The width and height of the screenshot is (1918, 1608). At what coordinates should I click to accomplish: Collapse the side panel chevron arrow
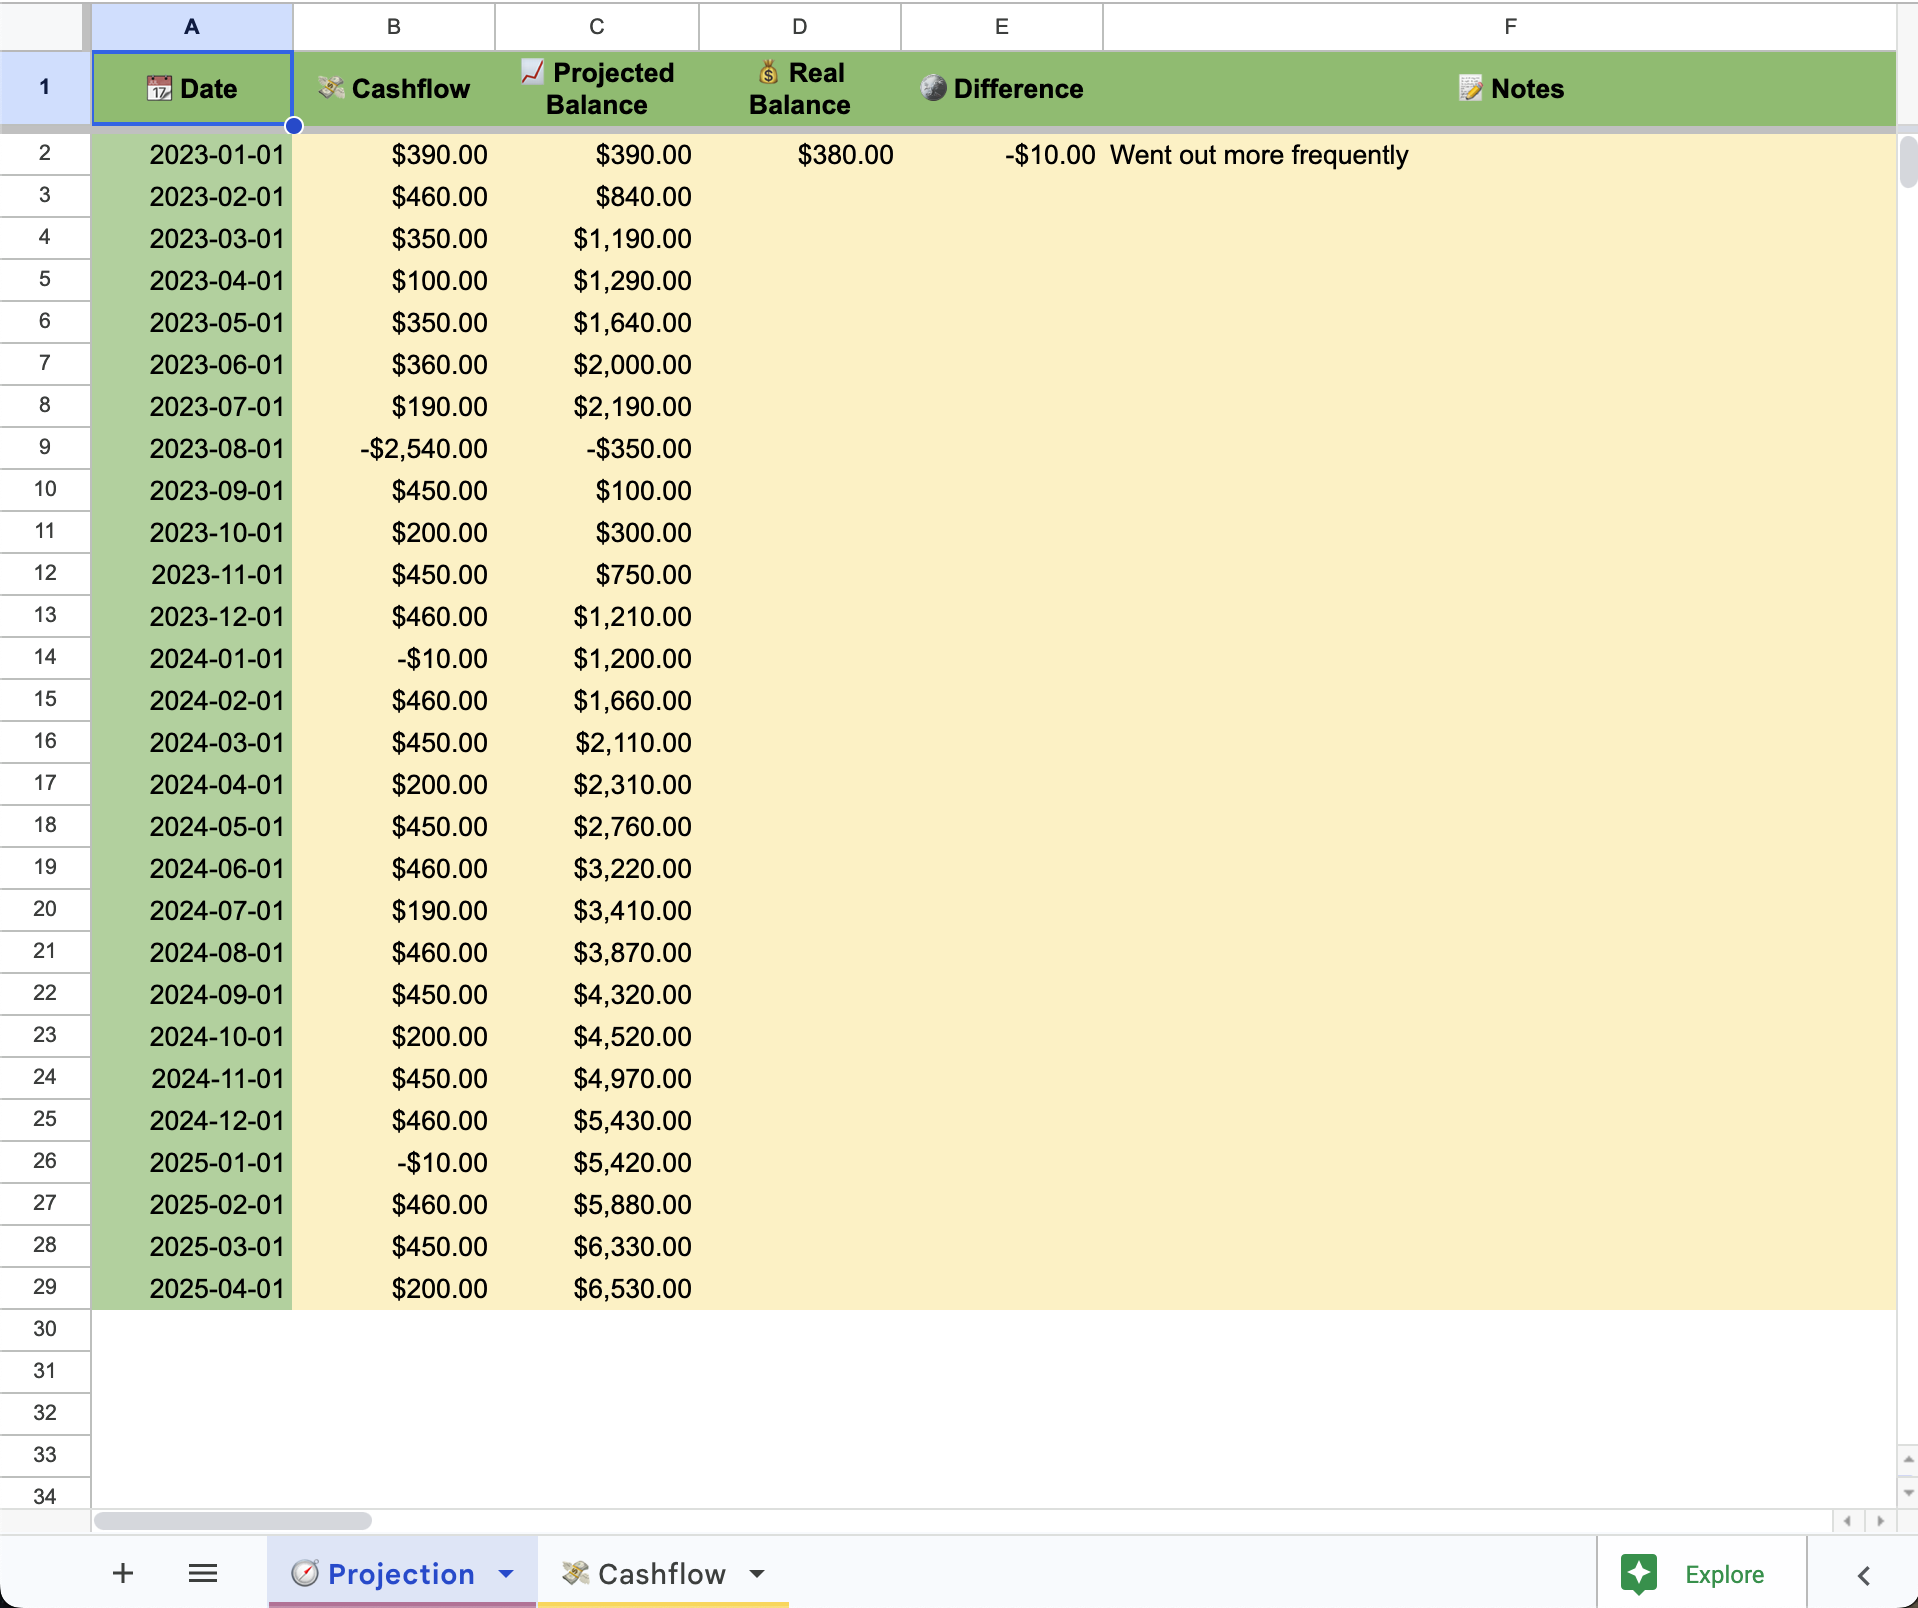pyautogui.click(x=1863, y=1575)
